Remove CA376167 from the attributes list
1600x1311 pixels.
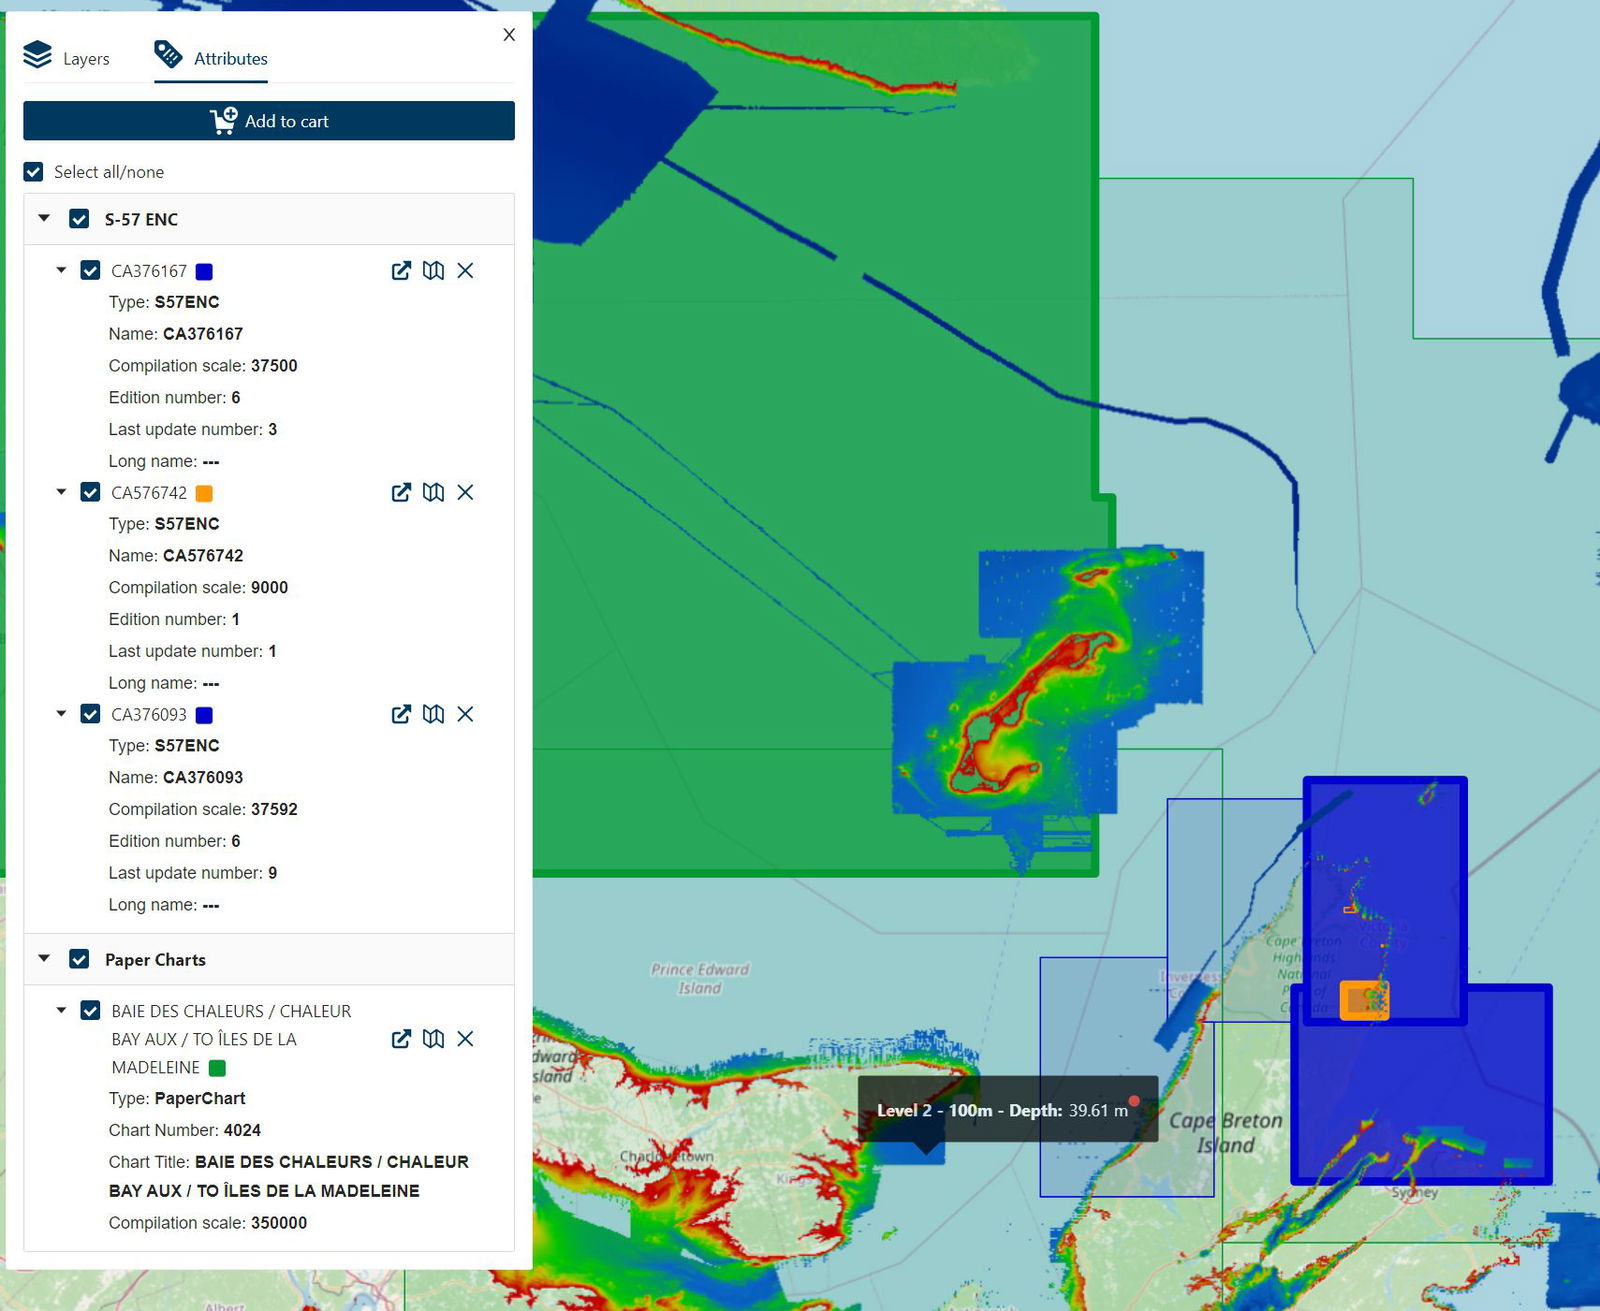click(x=466, y=270)
